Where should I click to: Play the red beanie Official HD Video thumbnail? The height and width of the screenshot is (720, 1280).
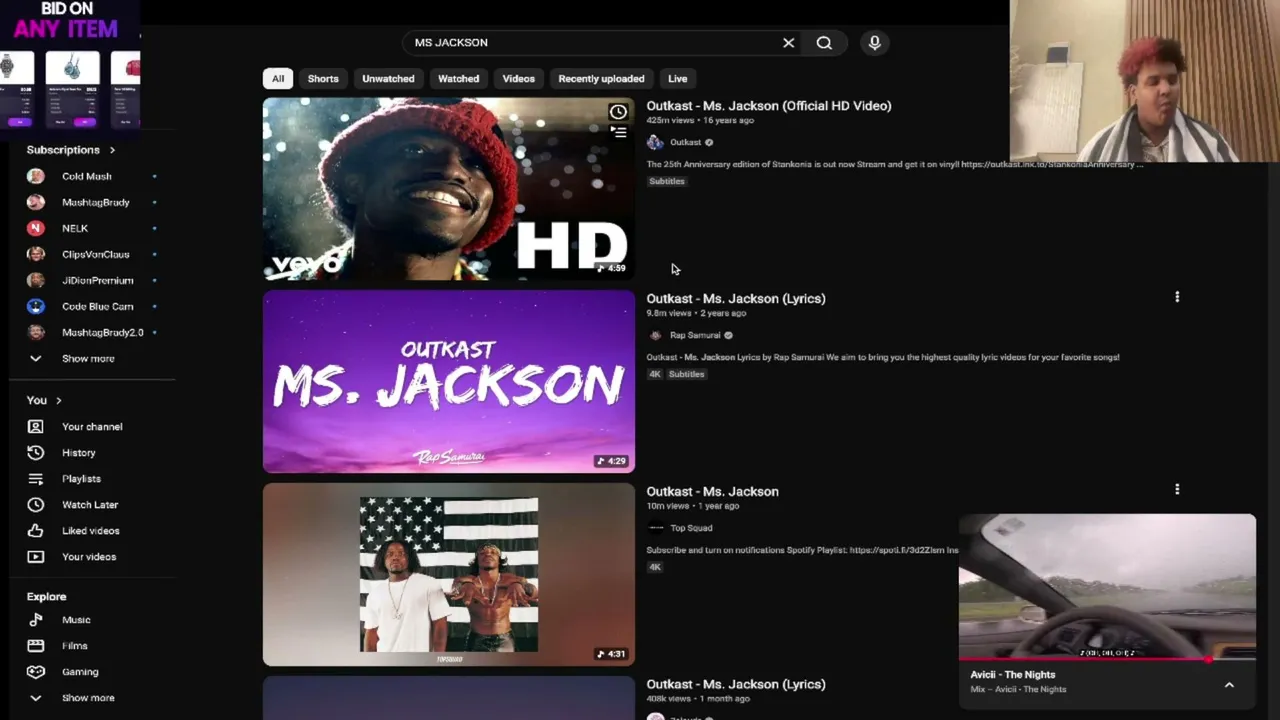point(449,189)
